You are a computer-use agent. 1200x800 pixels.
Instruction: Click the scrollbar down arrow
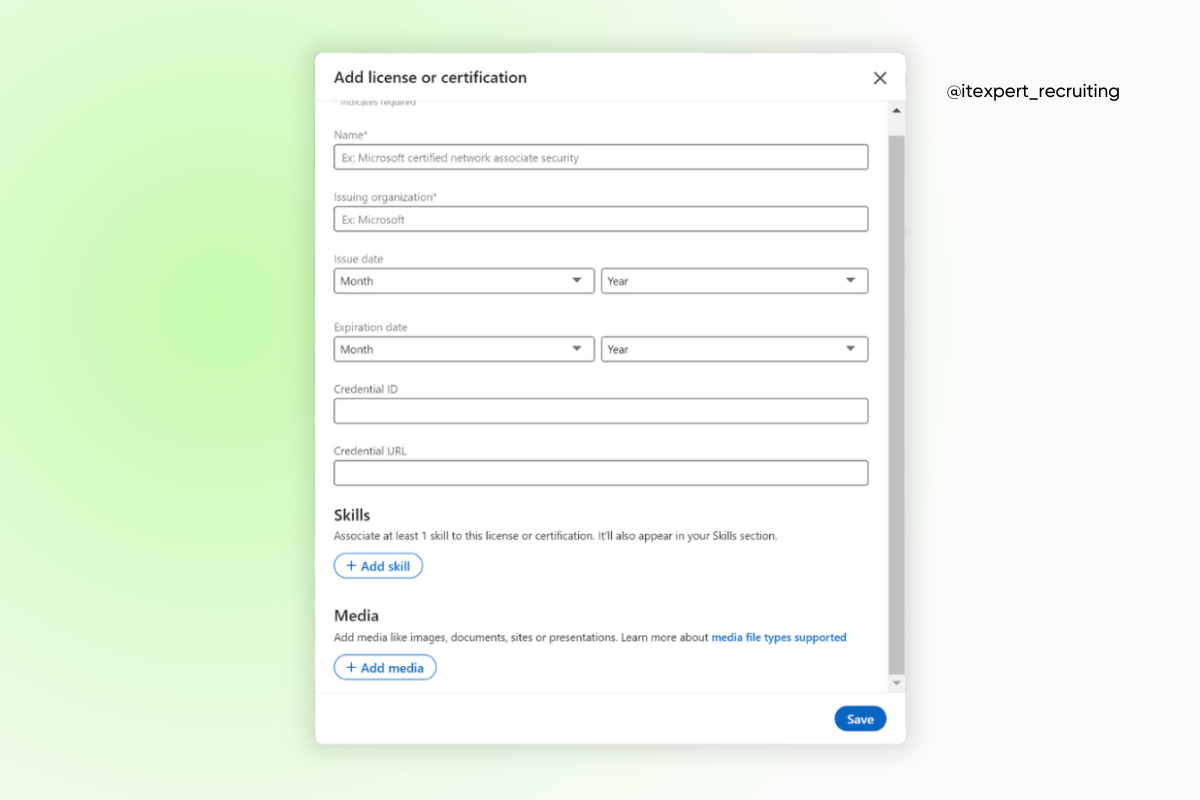point(895,682)
